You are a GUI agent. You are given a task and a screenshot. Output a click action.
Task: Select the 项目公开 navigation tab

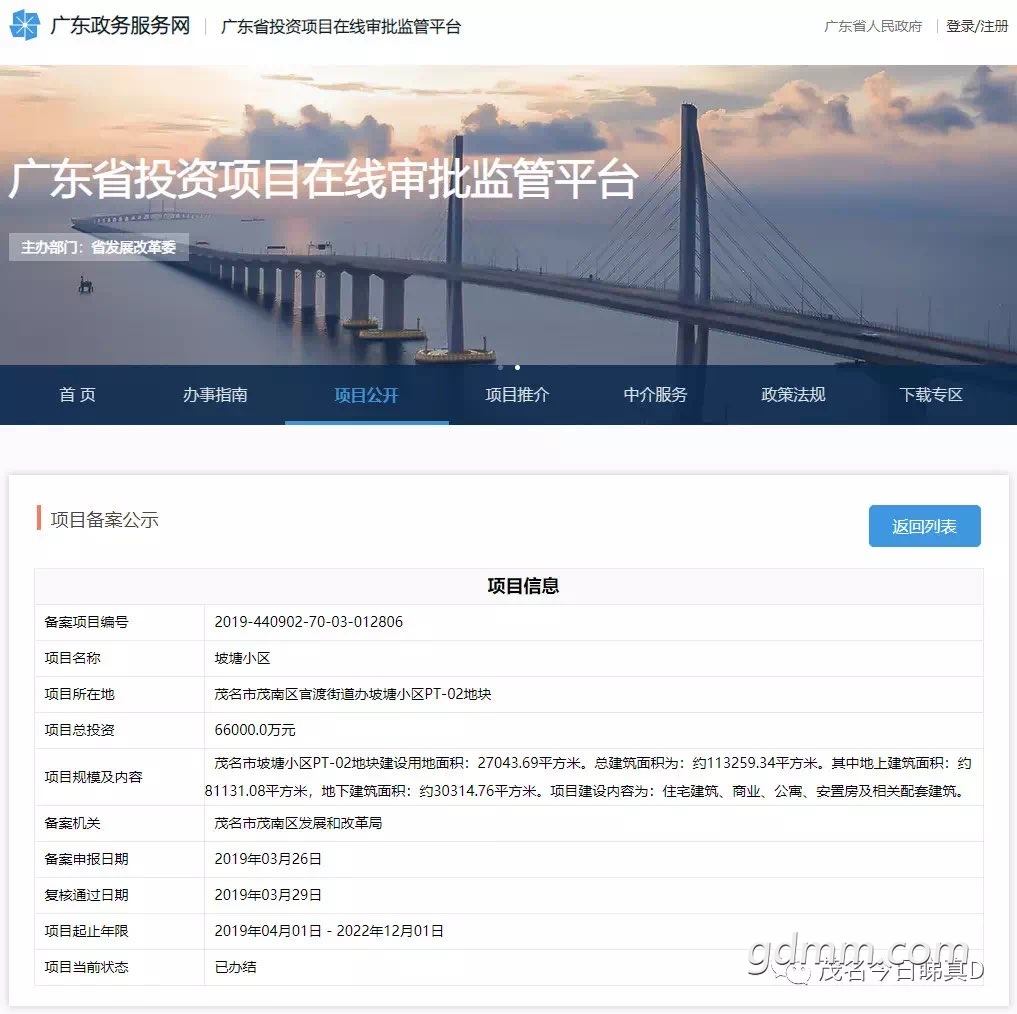click(366, 394)
